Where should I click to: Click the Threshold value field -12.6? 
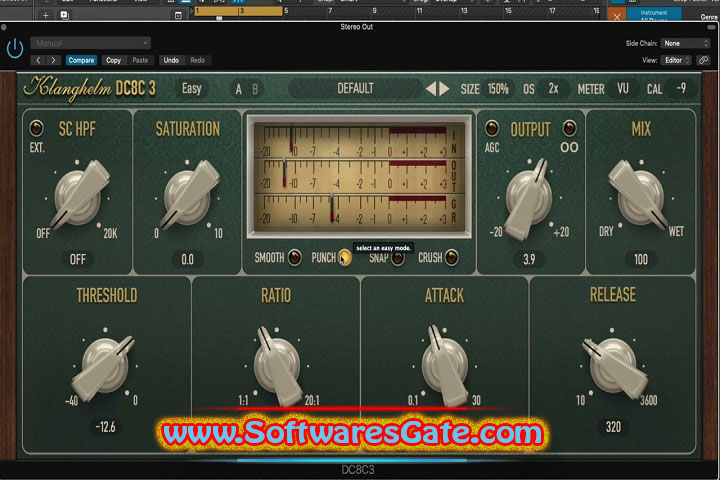pyautogui.click(x=106, y=427)
